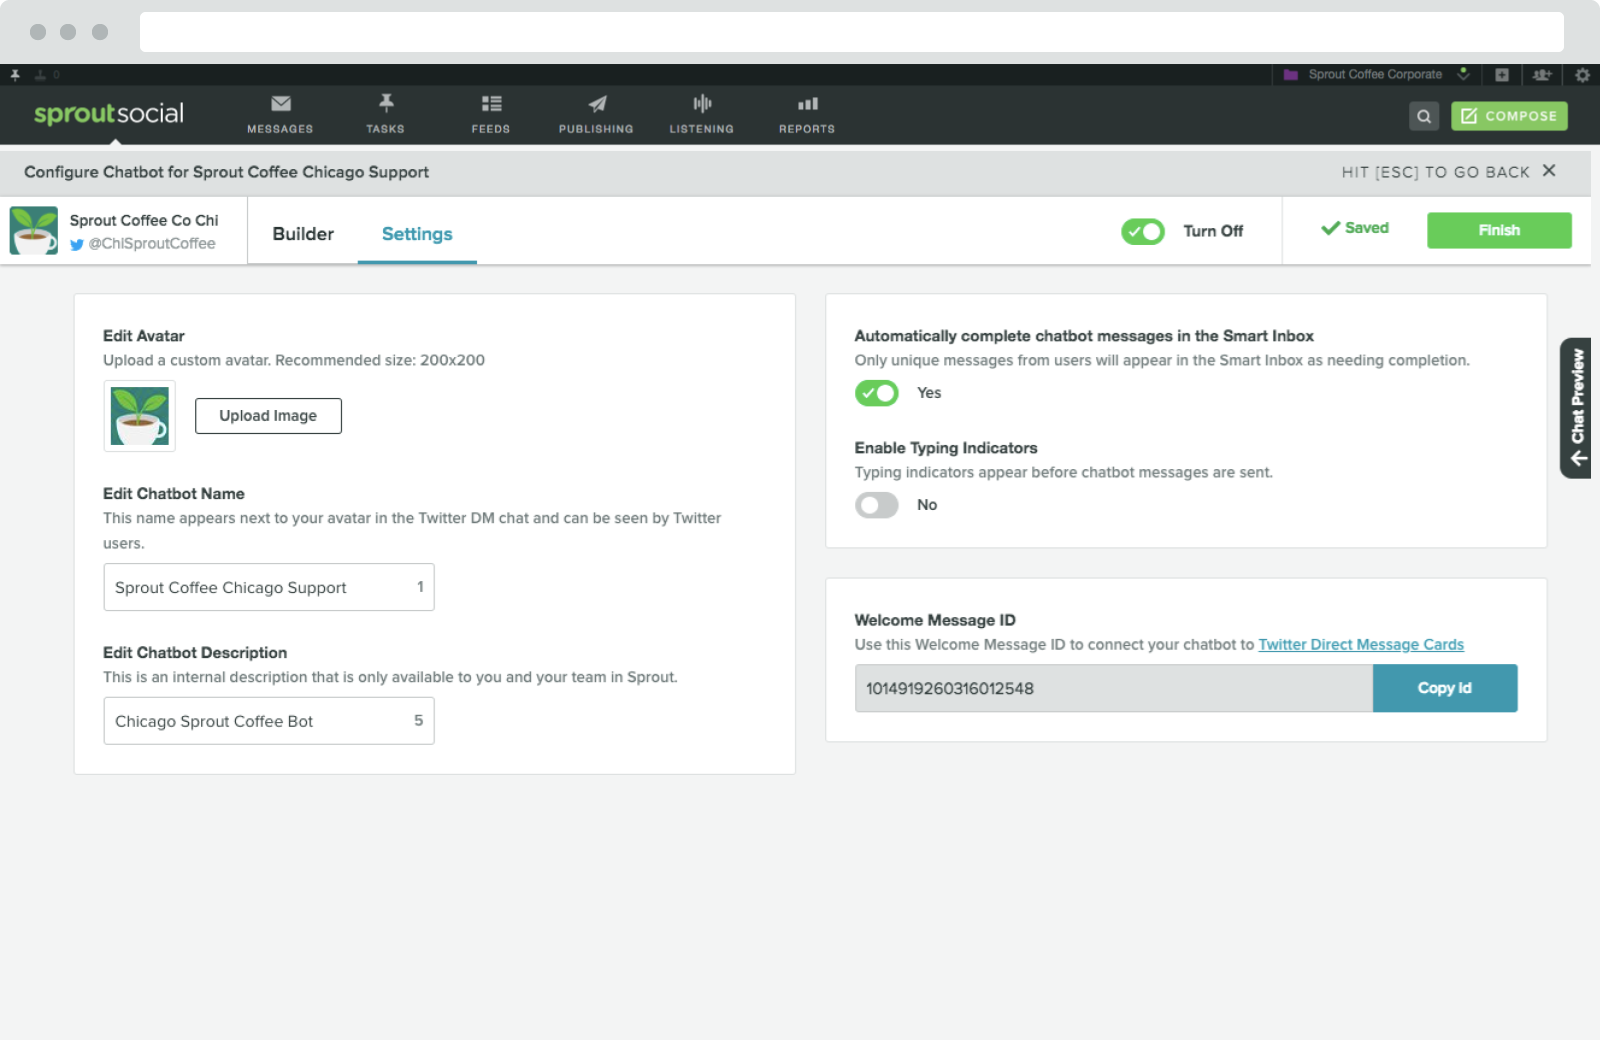
Task: Click the 'Sprout Coffee Co Chi' profile name
Action: (x=144, y=220)
